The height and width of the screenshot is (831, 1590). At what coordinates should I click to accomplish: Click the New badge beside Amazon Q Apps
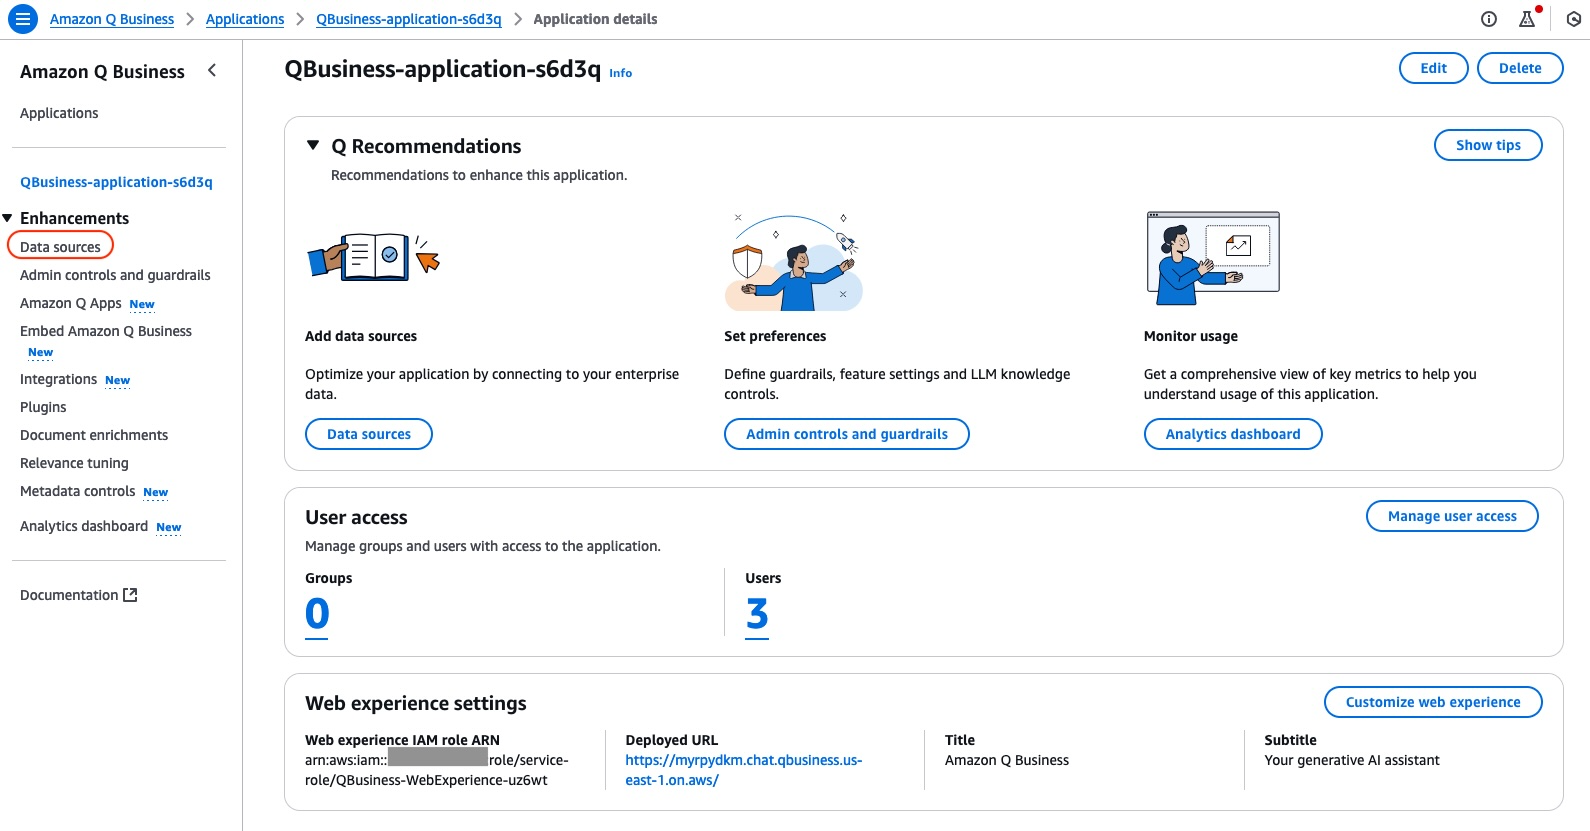tap(142, 304)
